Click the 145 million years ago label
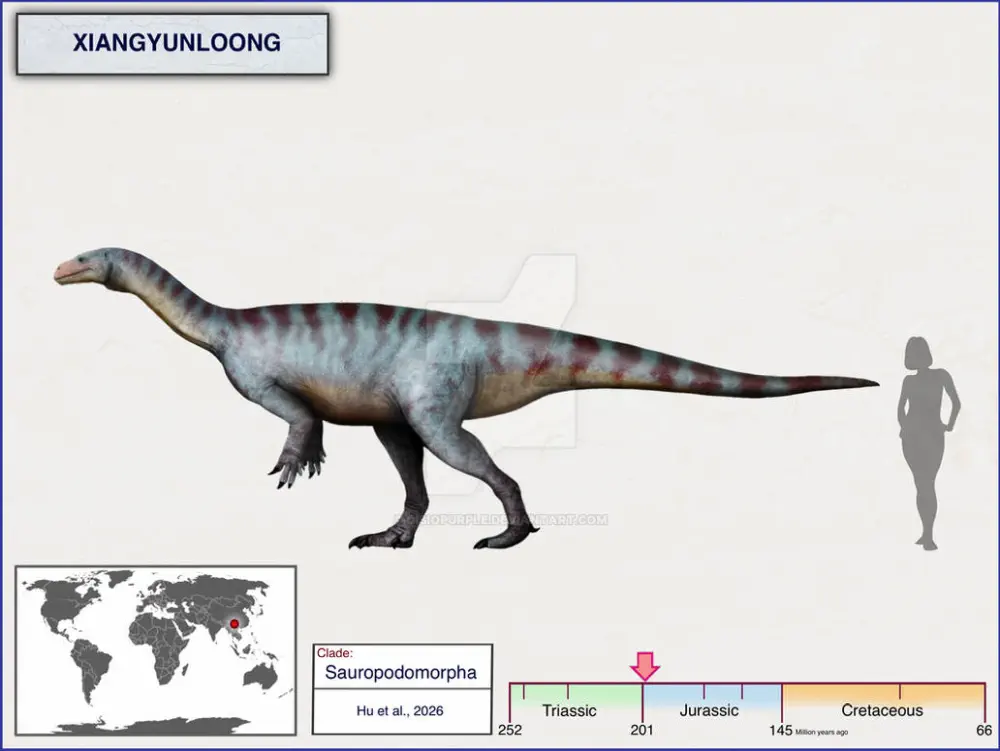Viewport: 1000px width, 751px height. tap(782, 731)
